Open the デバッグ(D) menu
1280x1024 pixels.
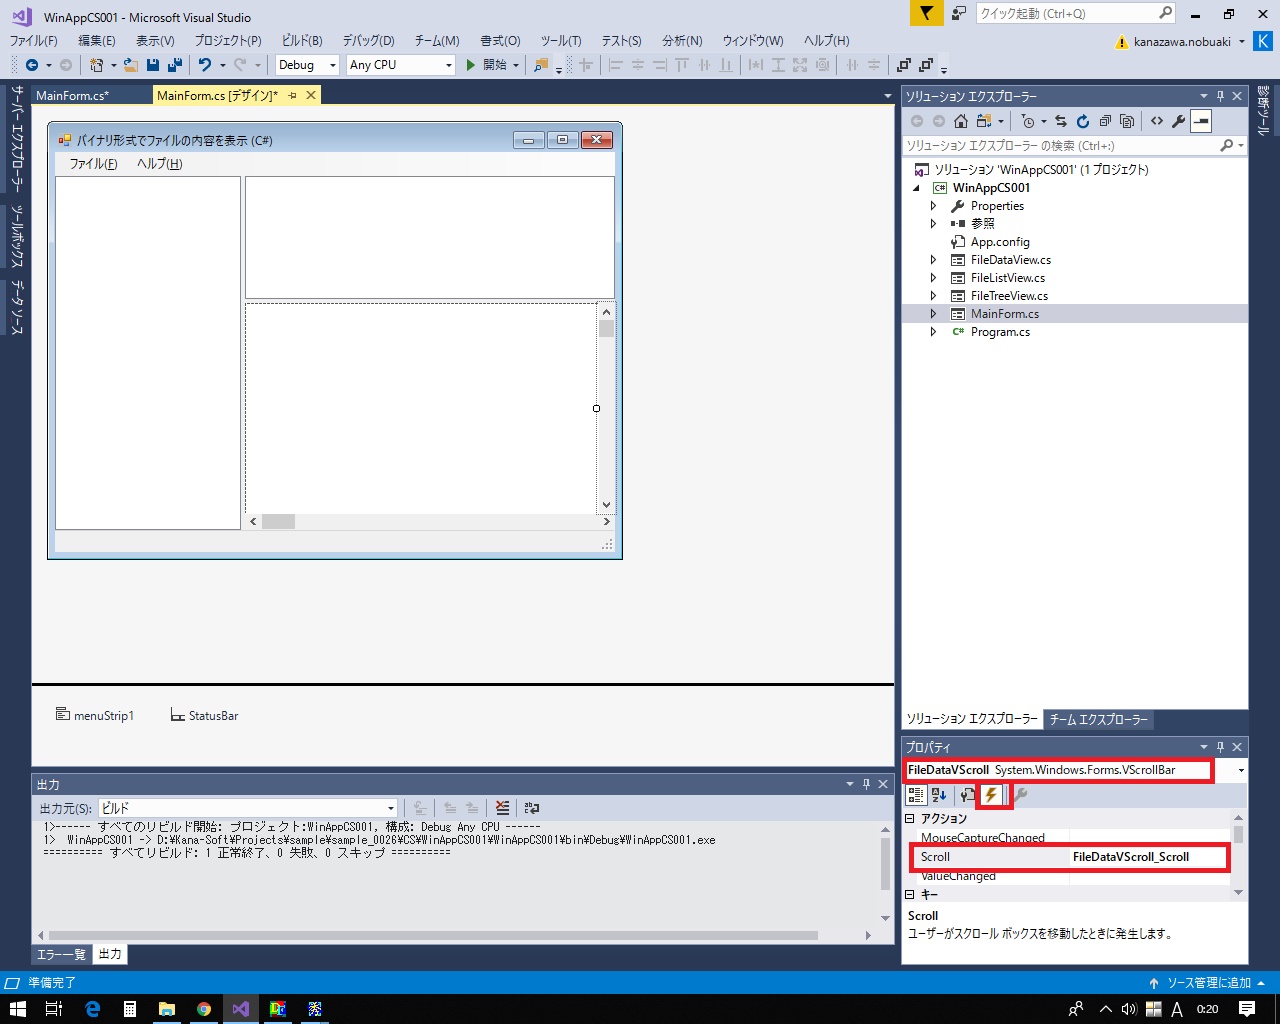click(x=368, y=41)
